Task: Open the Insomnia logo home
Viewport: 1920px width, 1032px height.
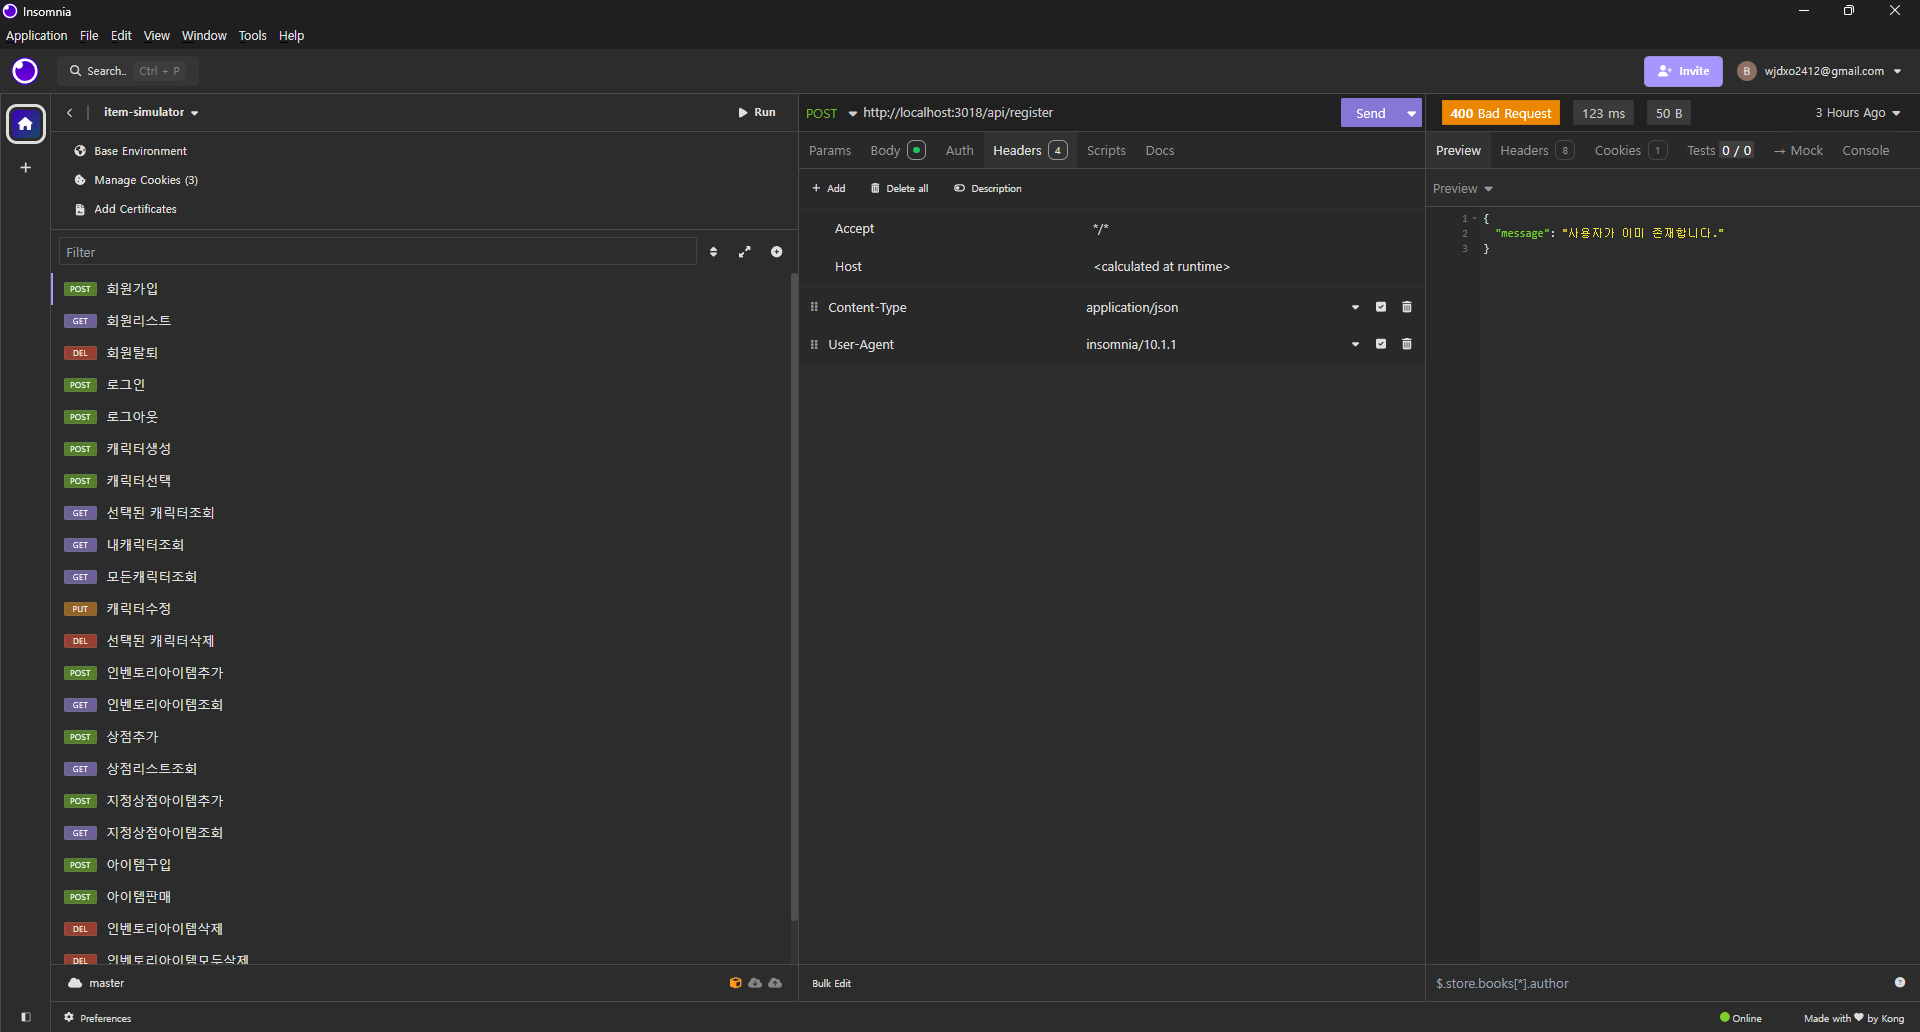Action: [x=25, y=71]
